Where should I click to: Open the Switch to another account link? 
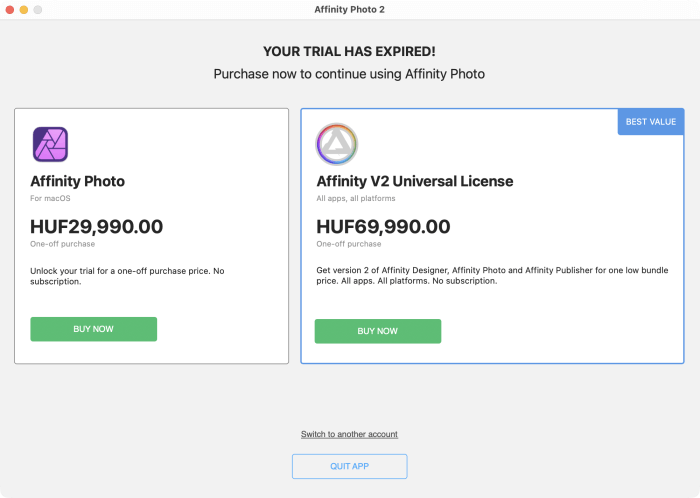coord(349,434)
